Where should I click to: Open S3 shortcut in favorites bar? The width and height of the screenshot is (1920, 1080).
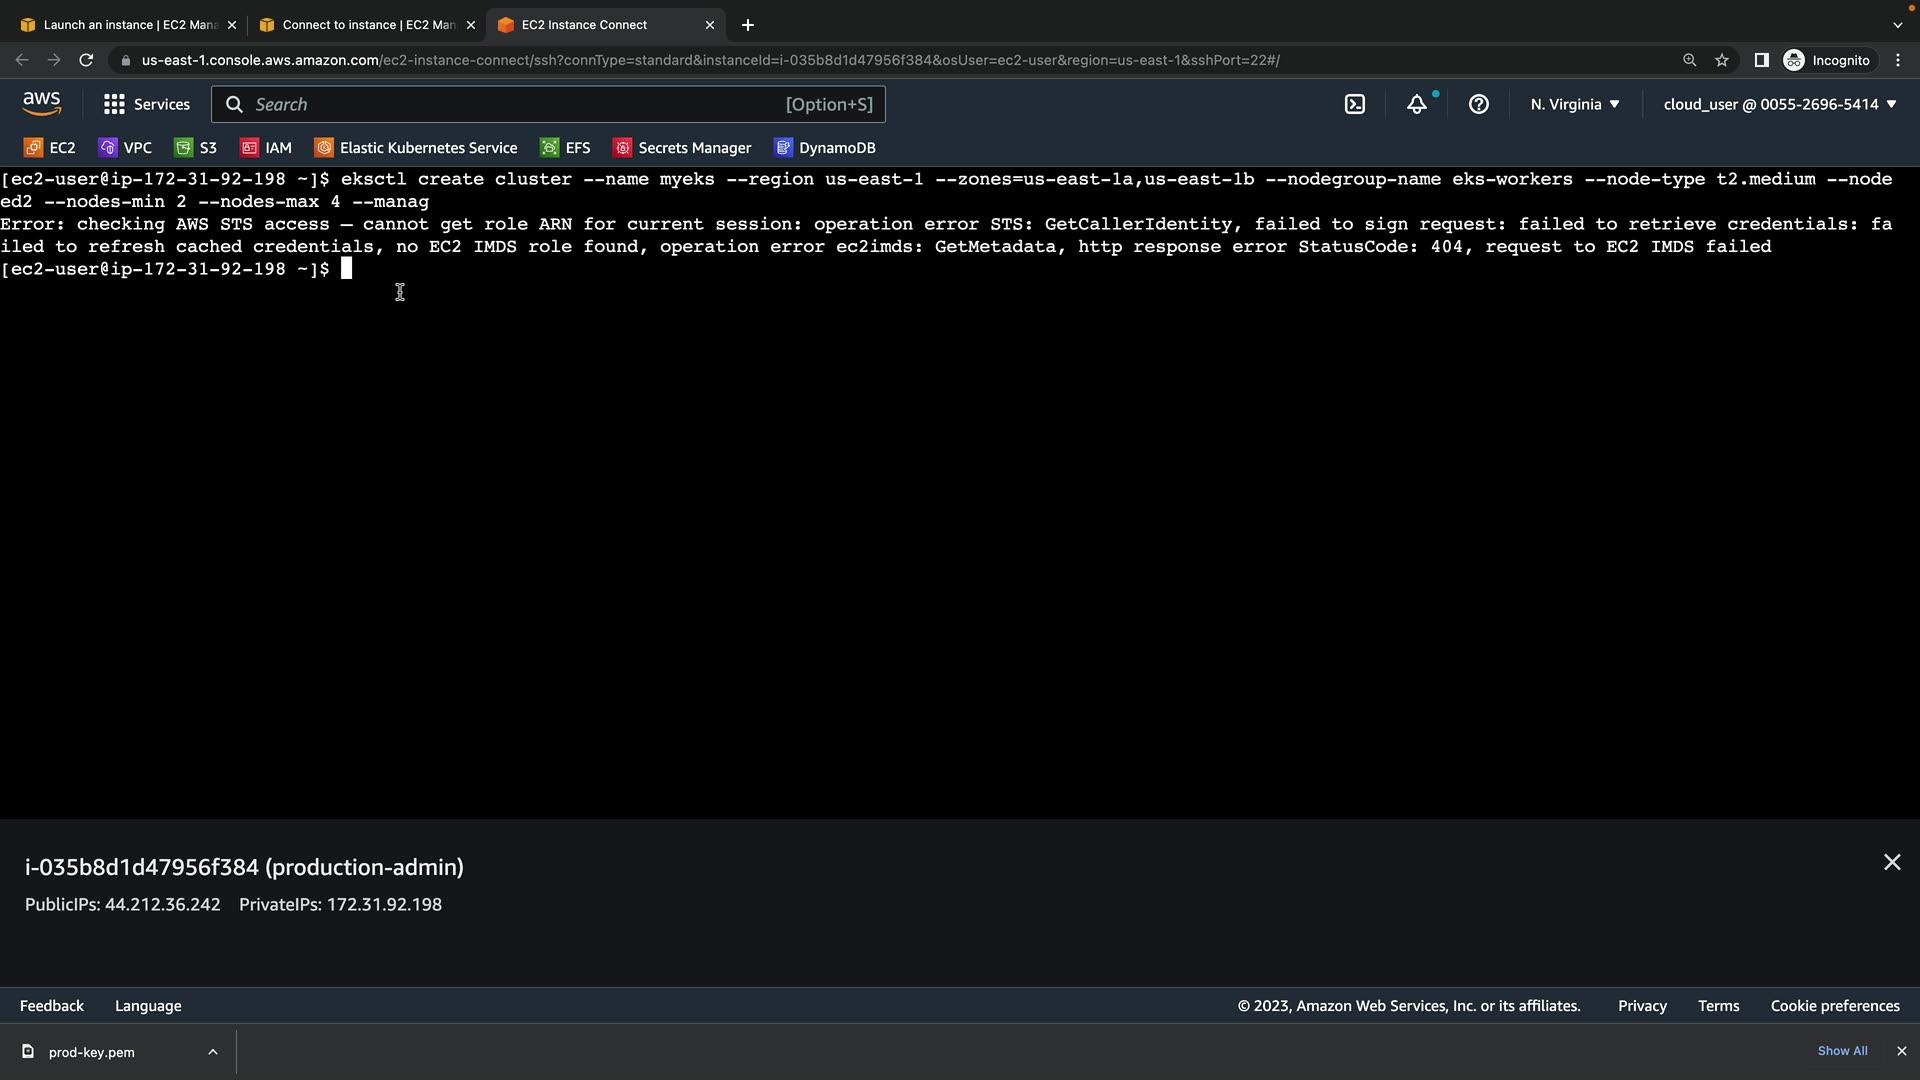point(196,148)
